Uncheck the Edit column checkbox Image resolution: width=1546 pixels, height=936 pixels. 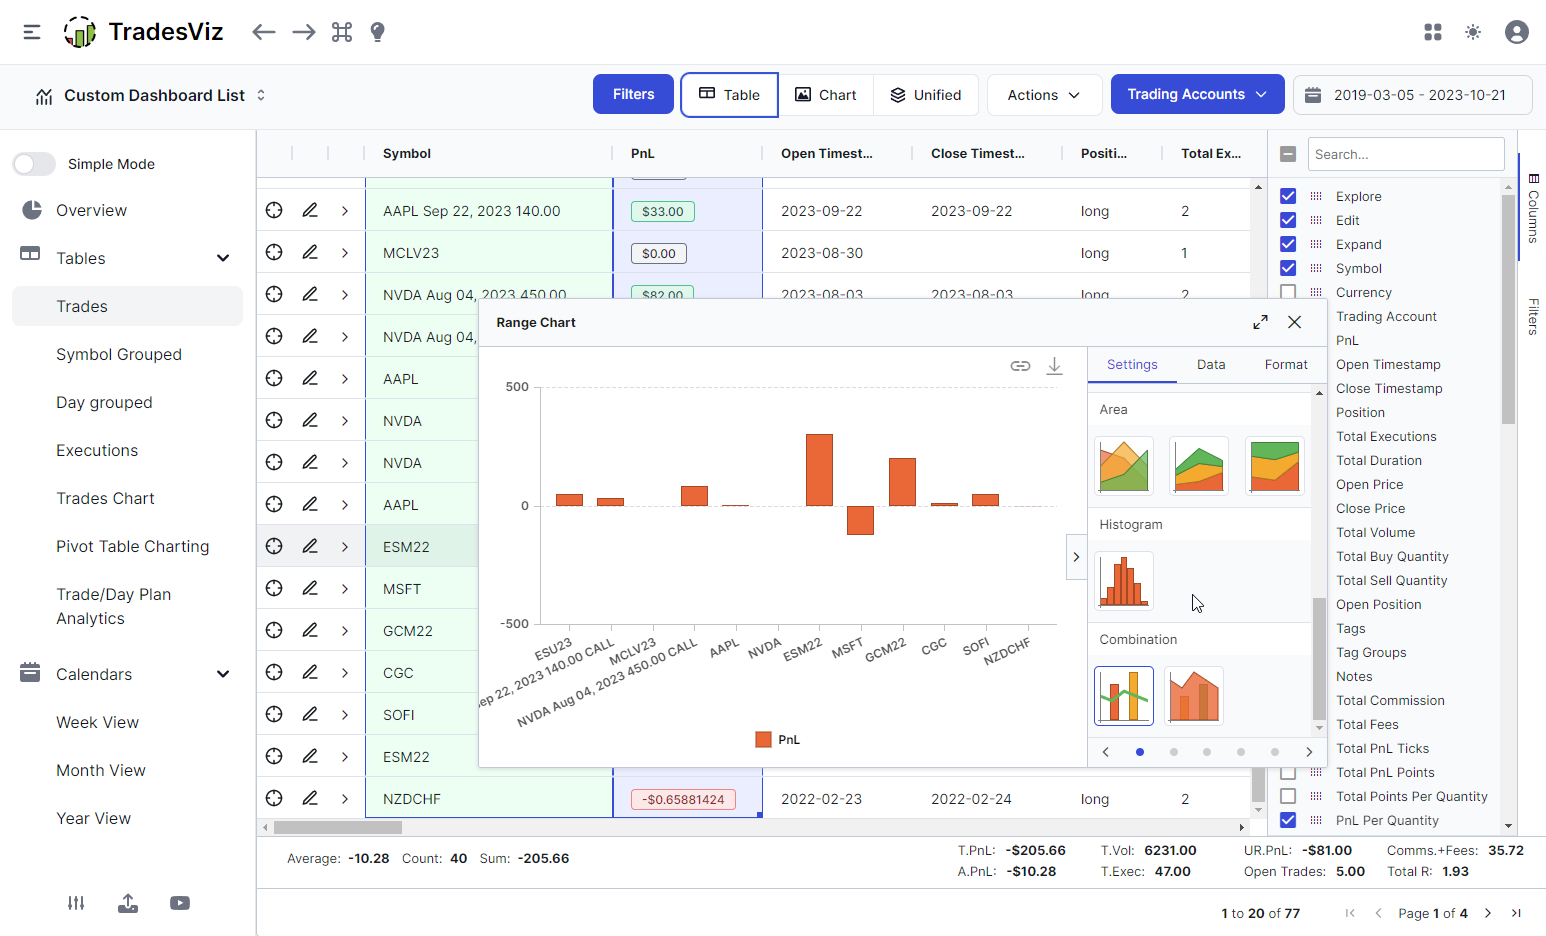tap(1288, 220)
